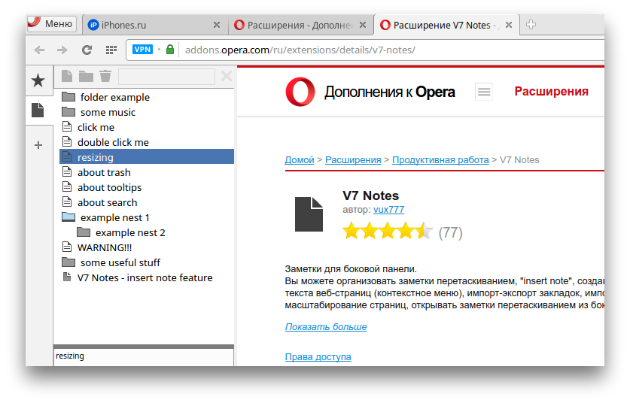The height and width of the screenshot is (403, 630).
Task: Open the Speed Dial grid
Action: (111, 50)
